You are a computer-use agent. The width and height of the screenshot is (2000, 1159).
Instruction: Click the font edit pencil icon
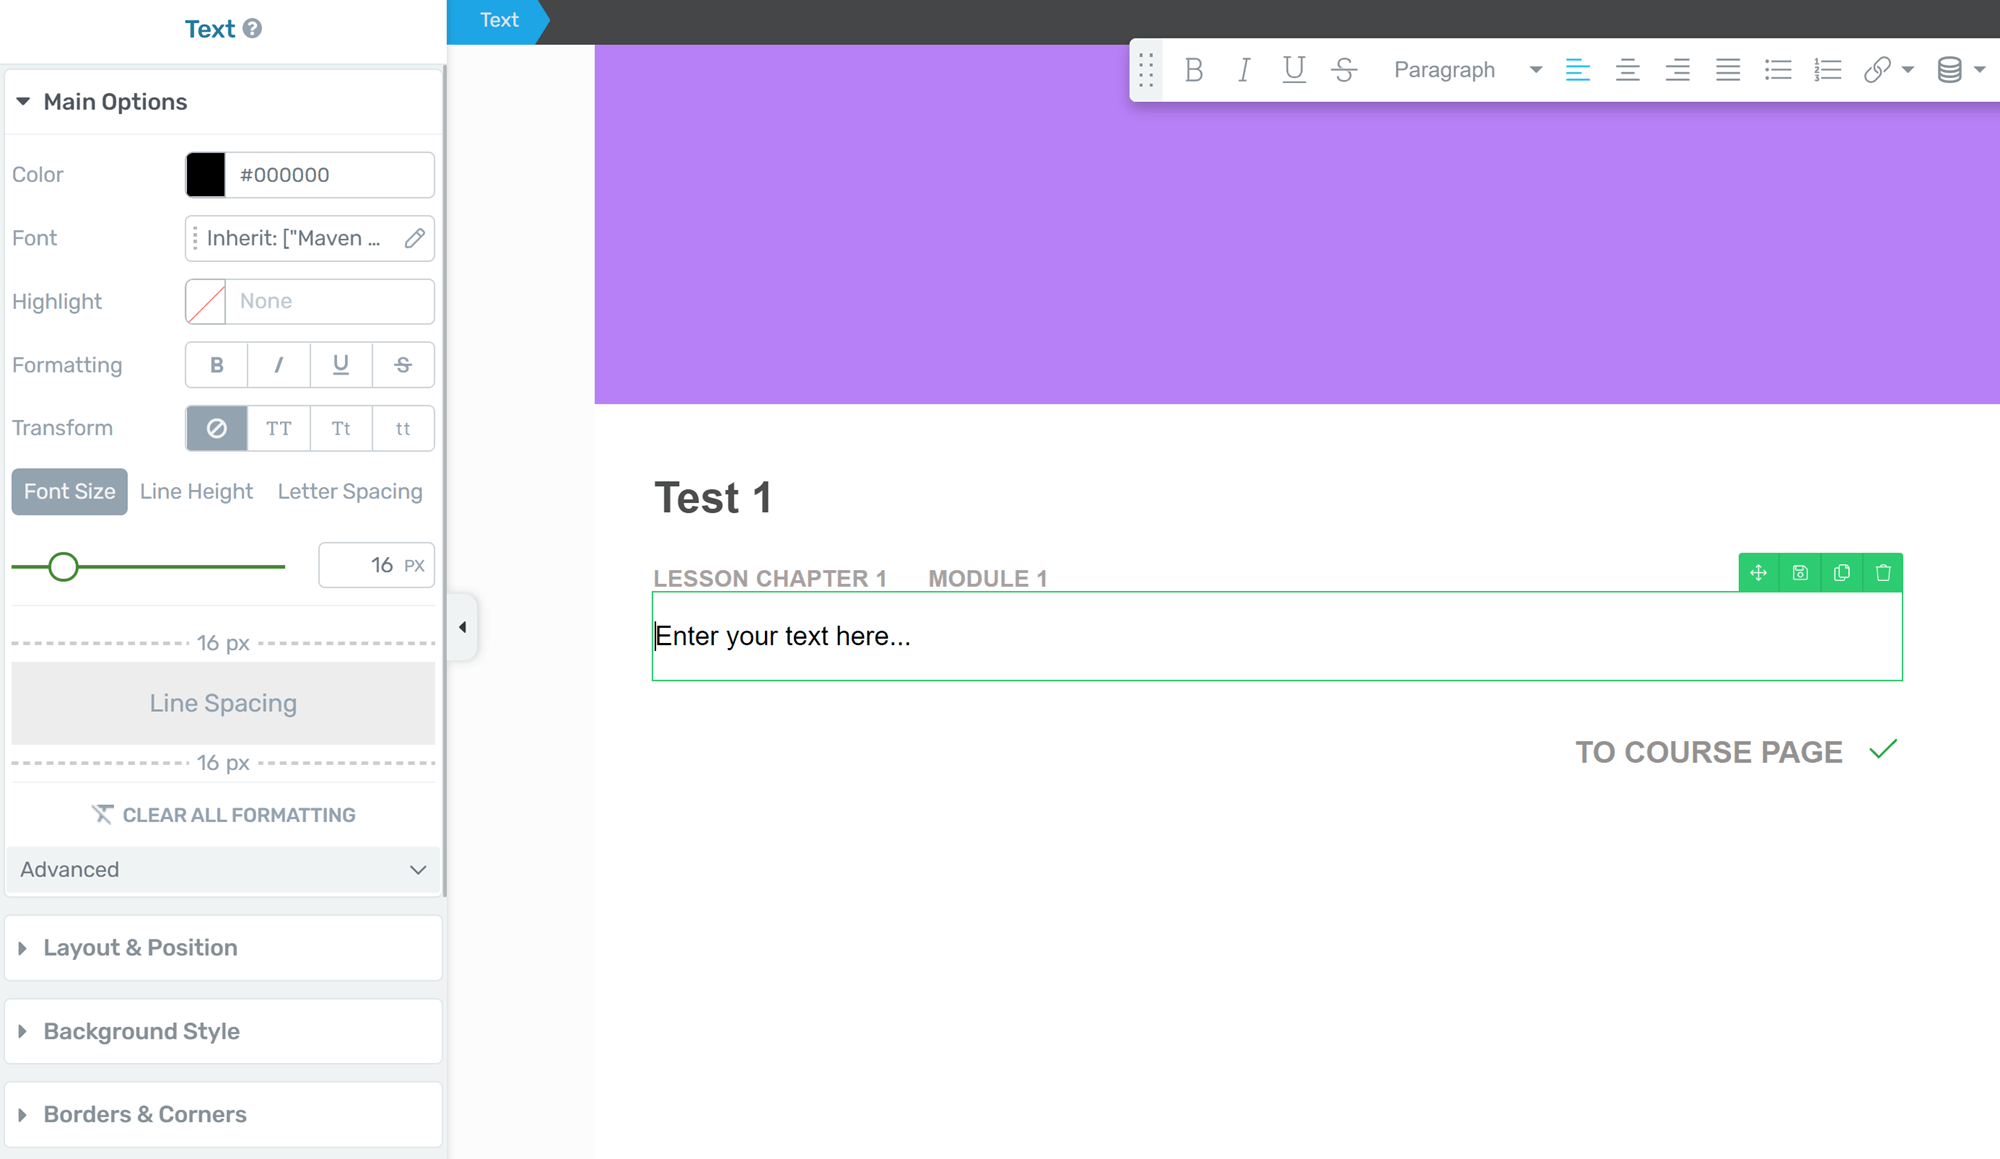(x=415, y=238)
